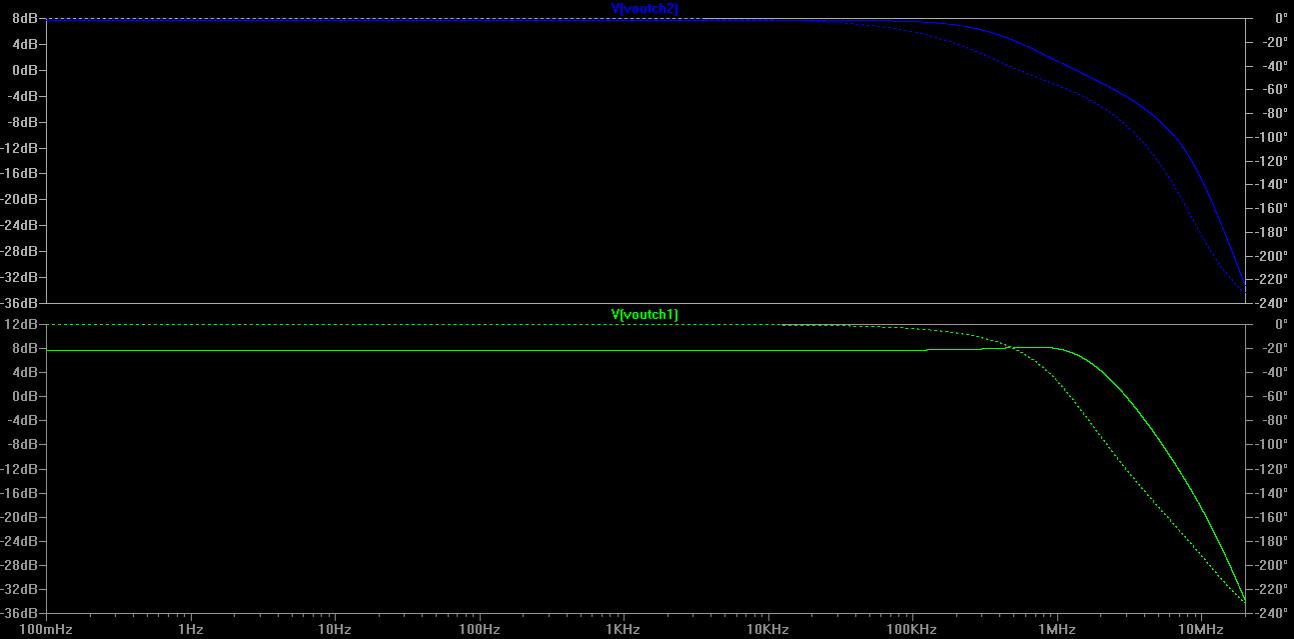1294x639 pixels.
Task: Click -60° on the lower pane's phase axis
Action: 1274,396
